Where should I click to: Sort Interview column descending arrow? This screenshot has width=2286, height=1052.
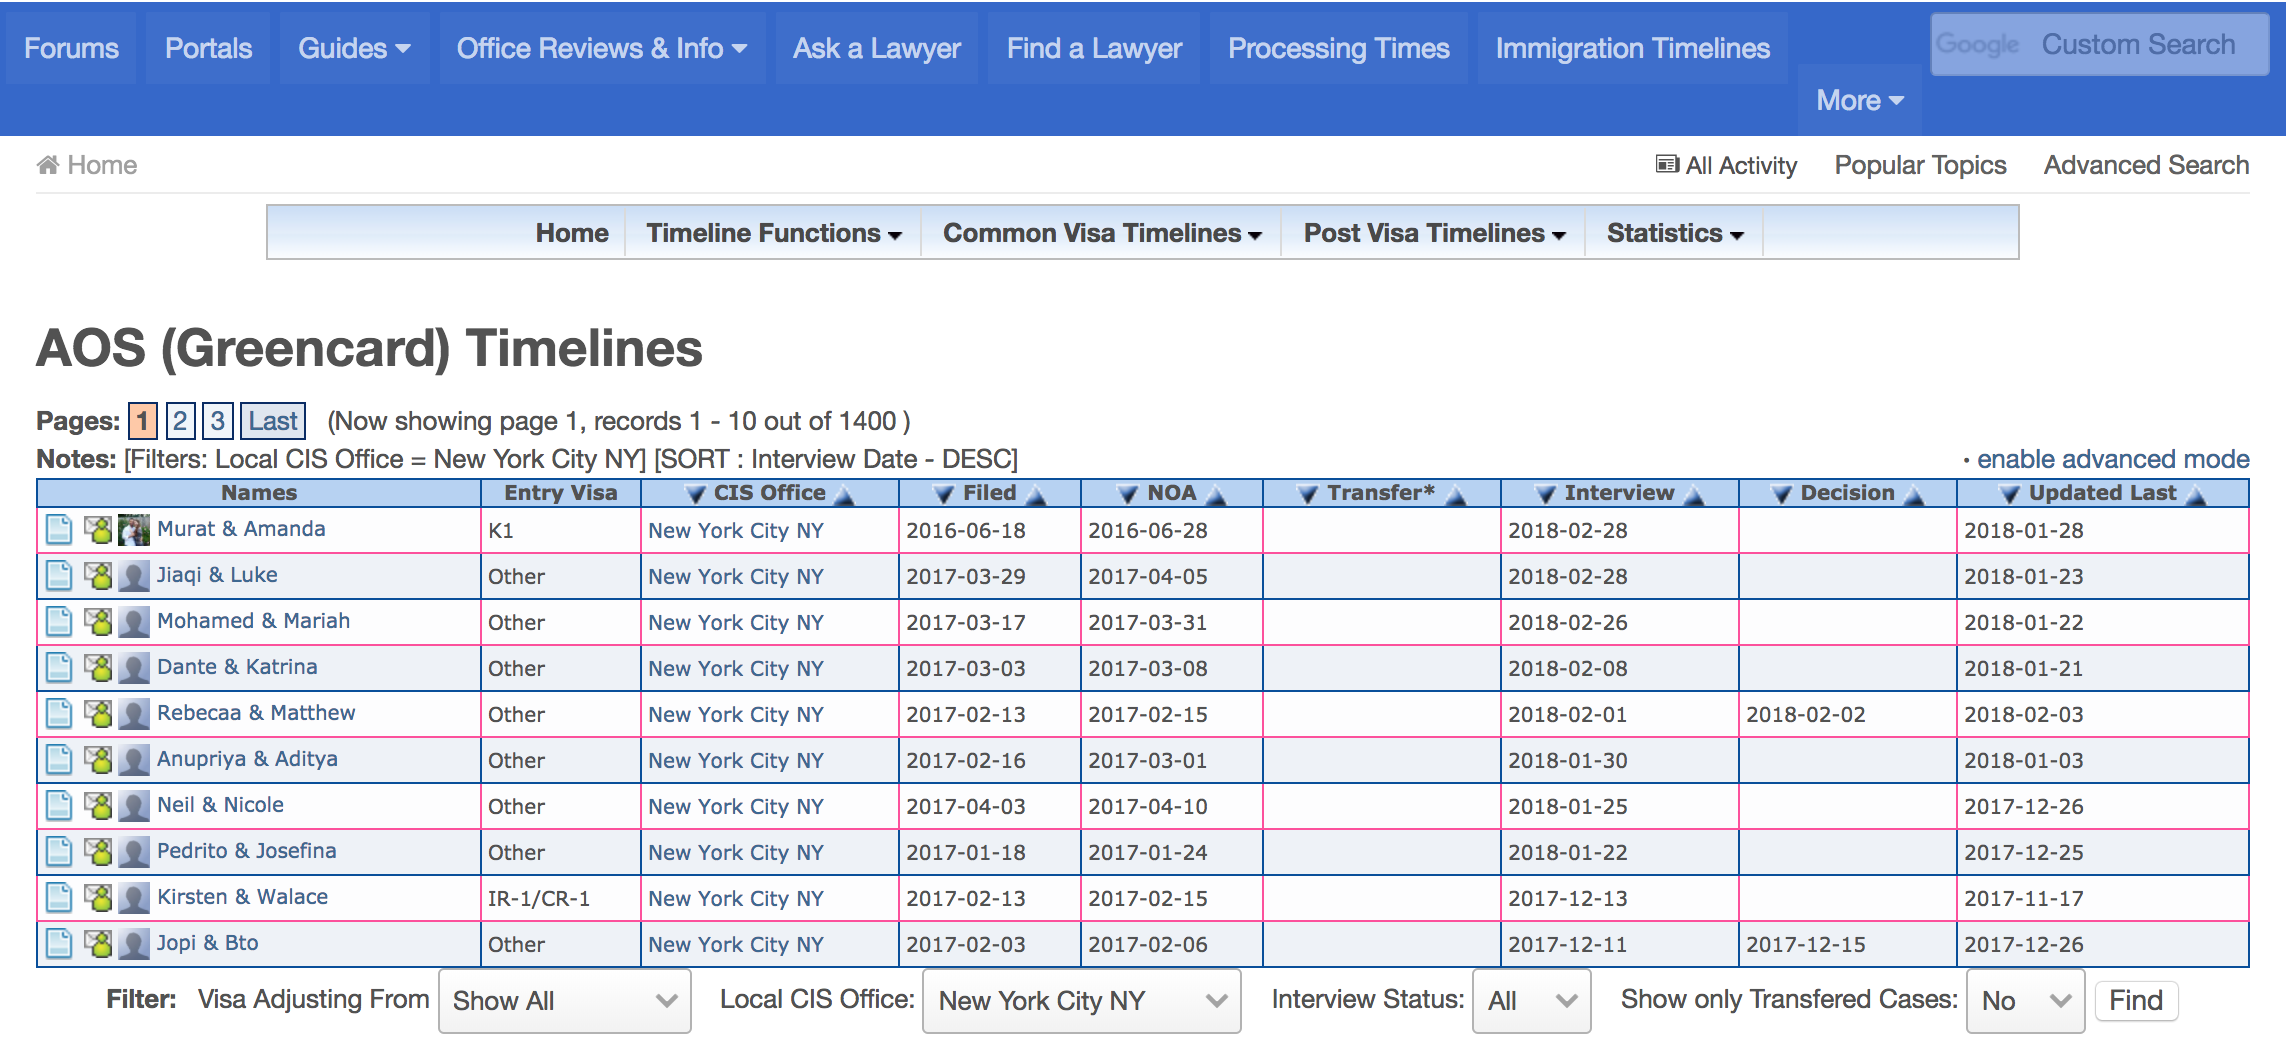[x=1545, y=494]
